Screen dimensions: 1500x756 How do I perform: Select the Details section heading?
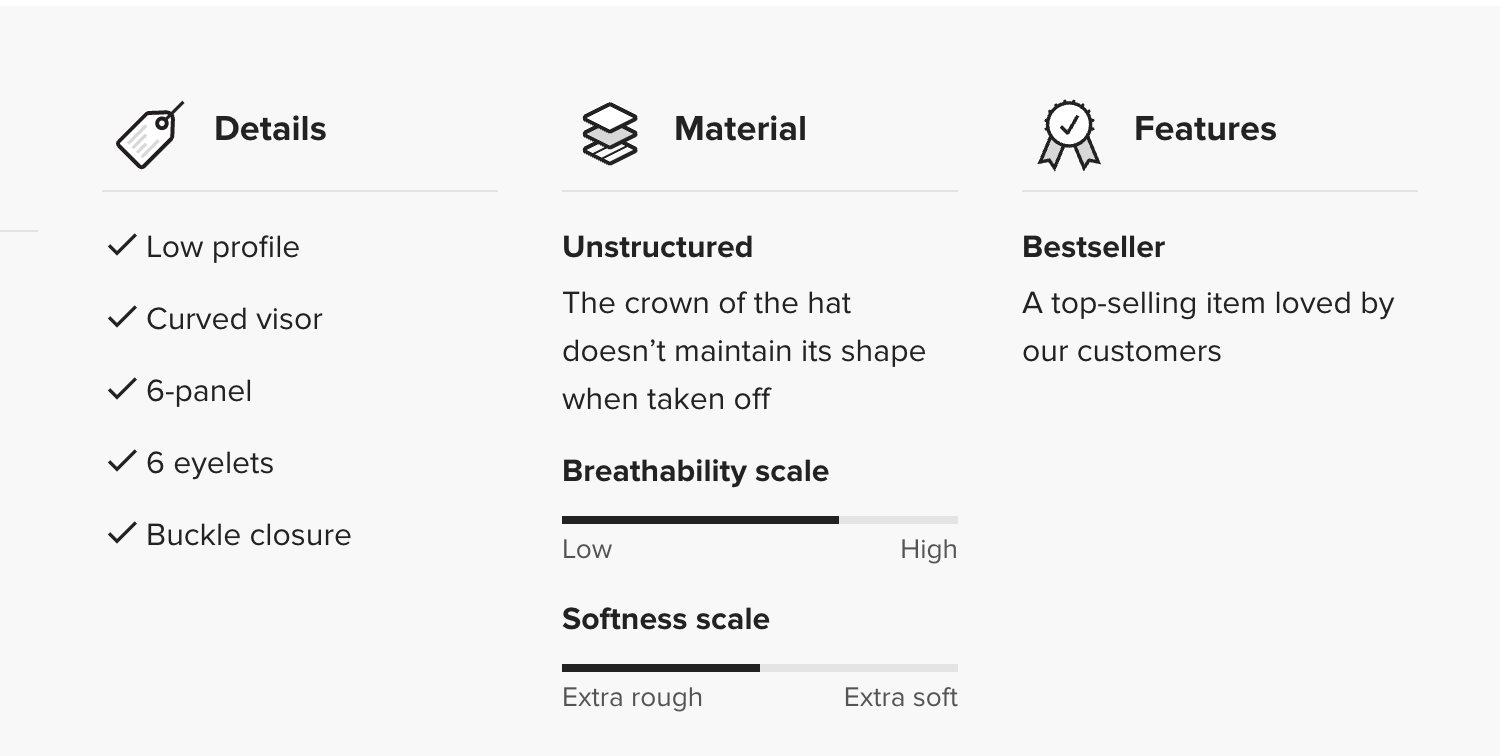(x=270, y=129)
